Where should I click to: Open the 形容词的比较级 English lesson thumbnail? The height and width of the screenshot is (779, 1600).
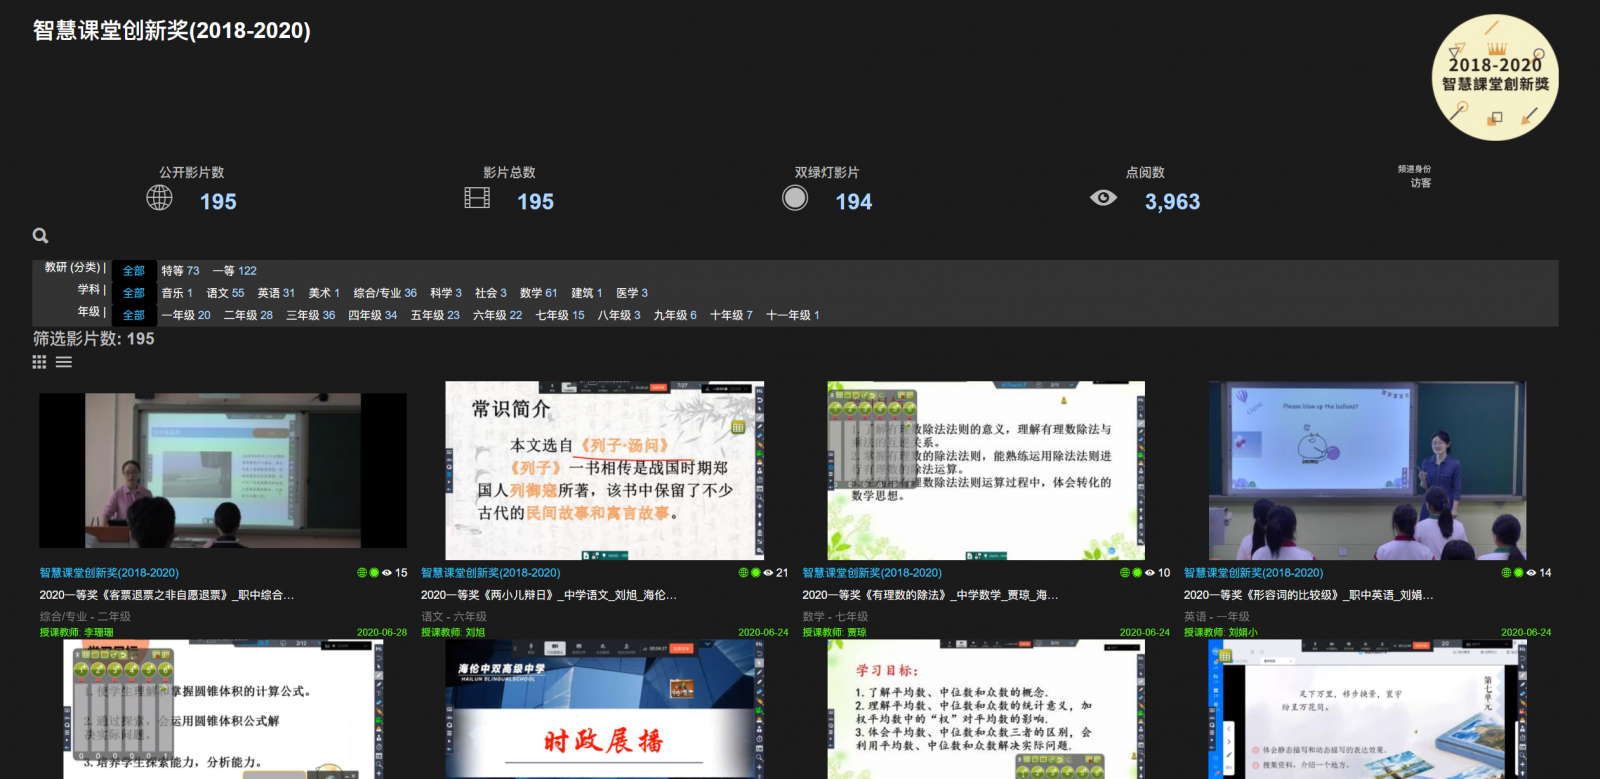(x=1367, y=470)
